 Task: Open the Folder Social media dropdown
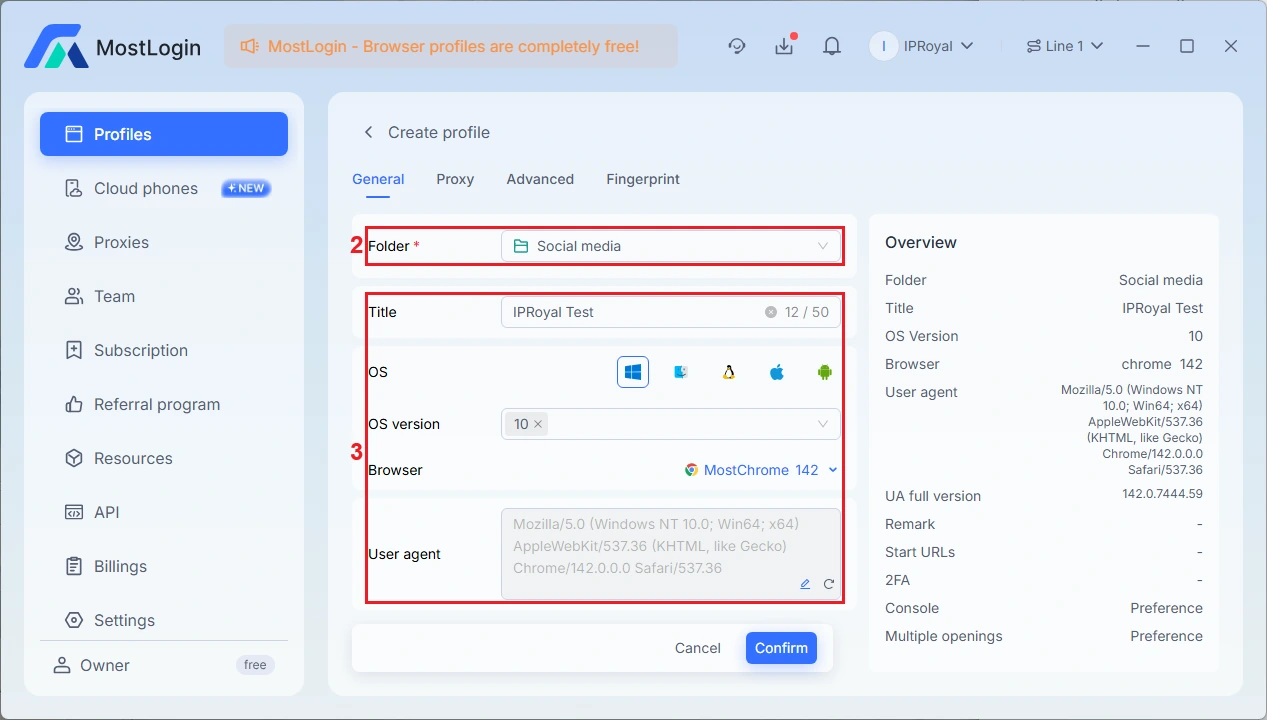(671, 246)
